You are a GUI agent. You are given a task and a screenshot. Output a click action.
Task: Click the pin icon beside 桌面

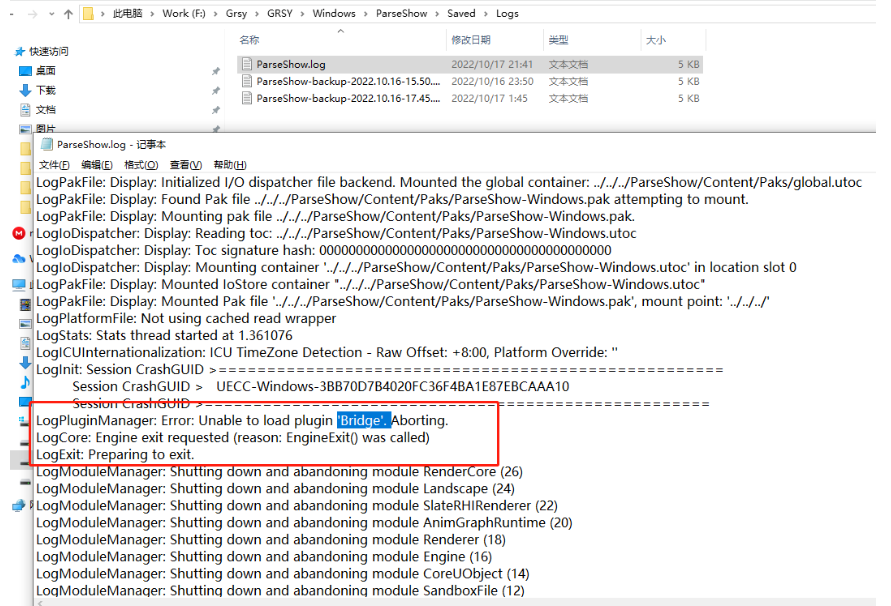point(216,71)
